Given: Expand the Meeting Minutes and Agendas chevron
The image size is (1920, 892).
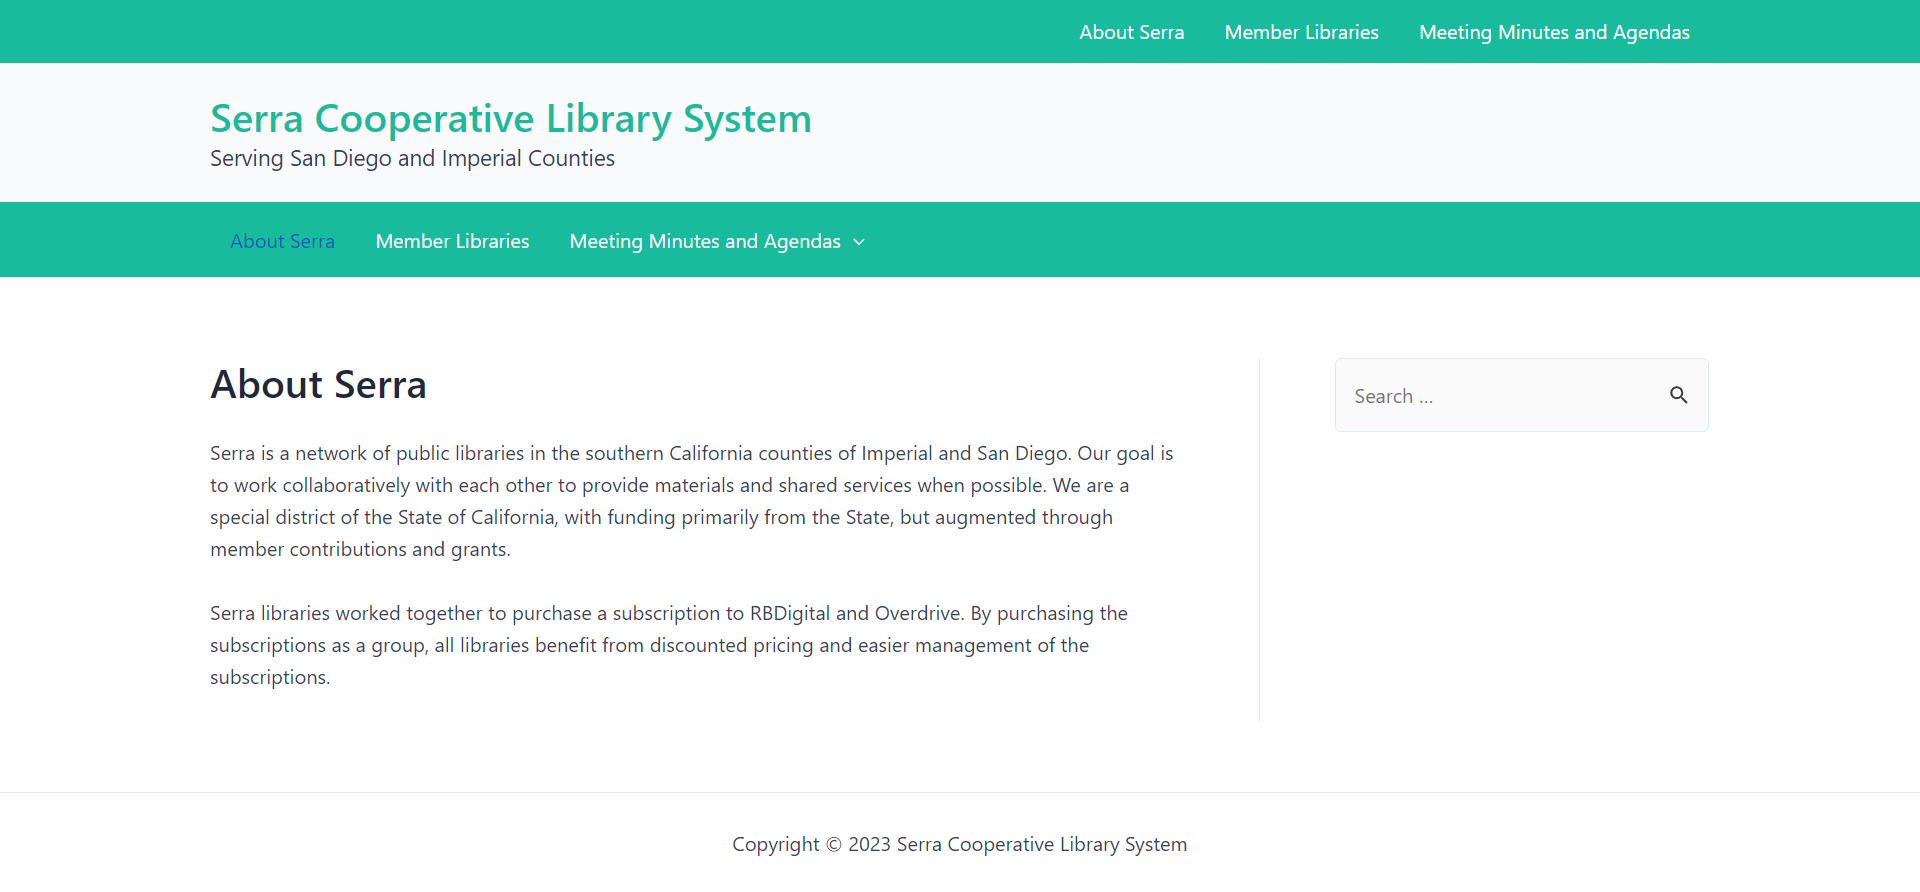Looking at the screenshot, I should click(x=859, y=242).
